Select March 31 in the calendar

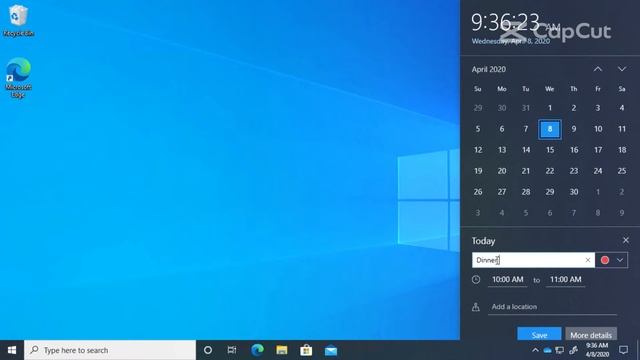coord(526,108)
